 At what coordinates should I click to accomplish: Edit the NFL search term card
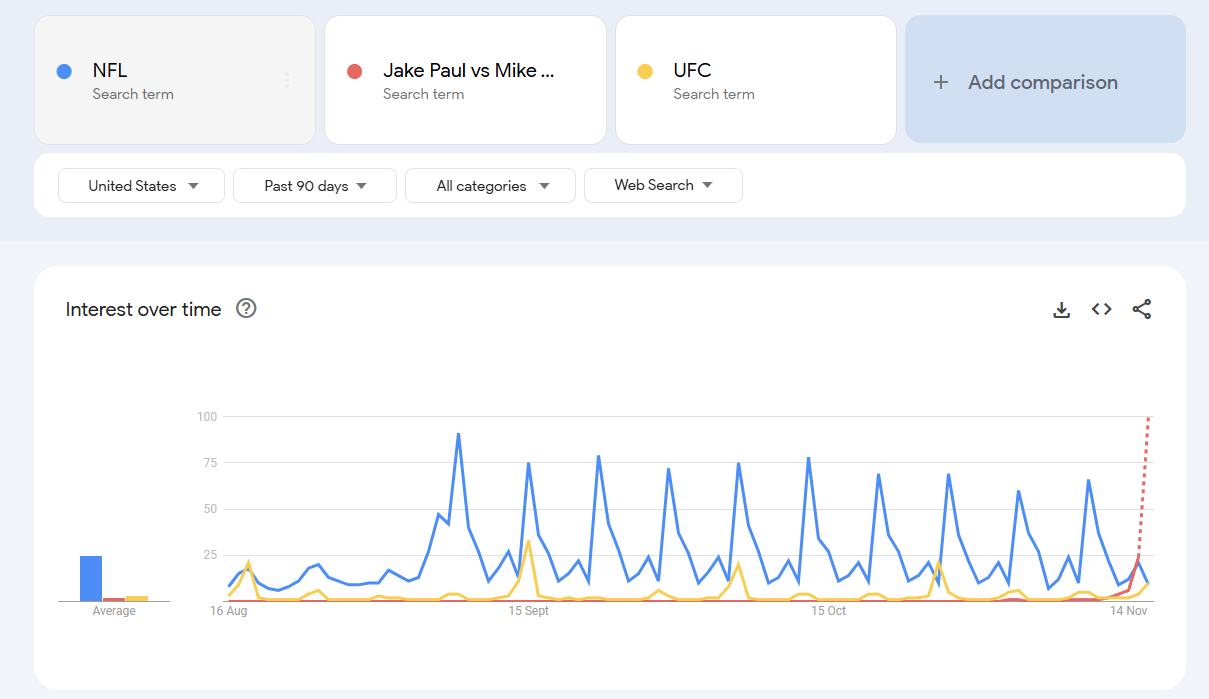click(175, 80)
